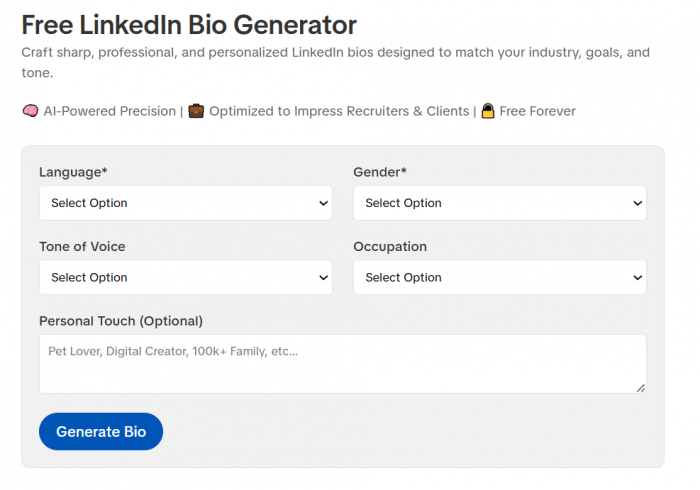Click the Gender dropdown chevron arrow
The image size is (700, 490).
click(638, 203)
